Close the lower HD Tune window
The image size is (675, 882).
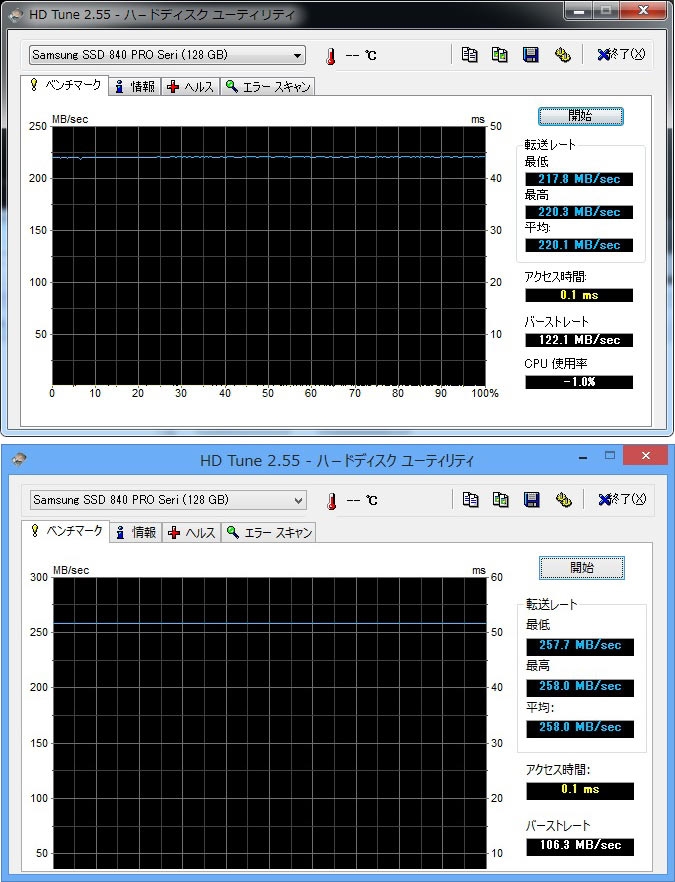645,456
